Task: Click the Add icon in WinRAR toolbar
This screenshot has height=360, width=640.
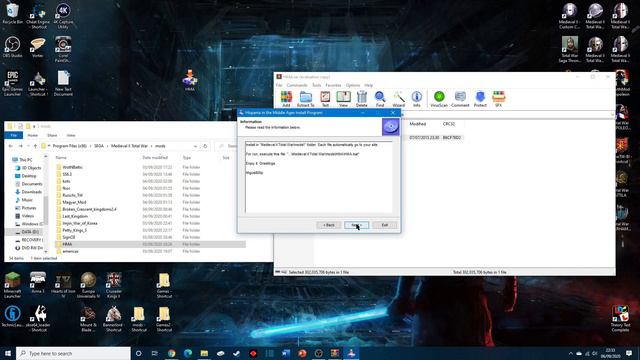Action: pyautogui.click(x=286, y=99)
